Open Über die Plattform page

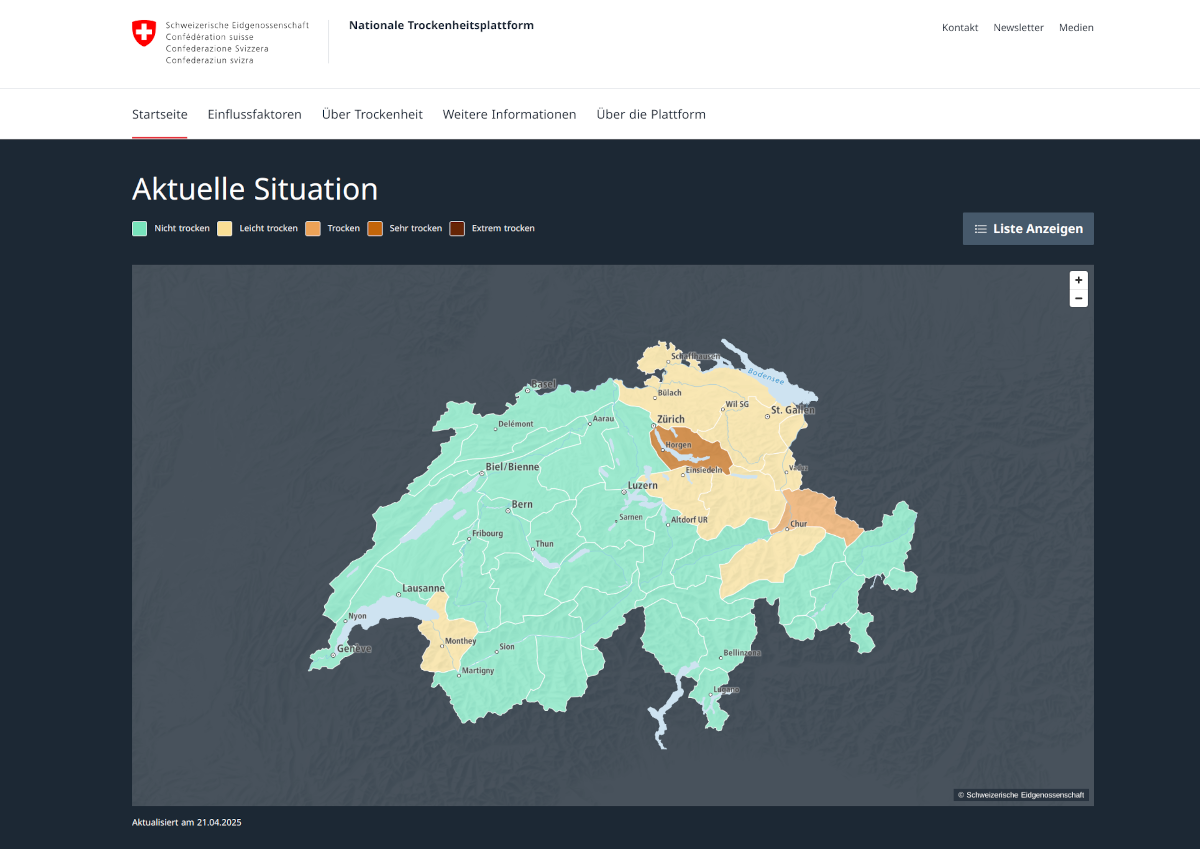tap(651, 114)
